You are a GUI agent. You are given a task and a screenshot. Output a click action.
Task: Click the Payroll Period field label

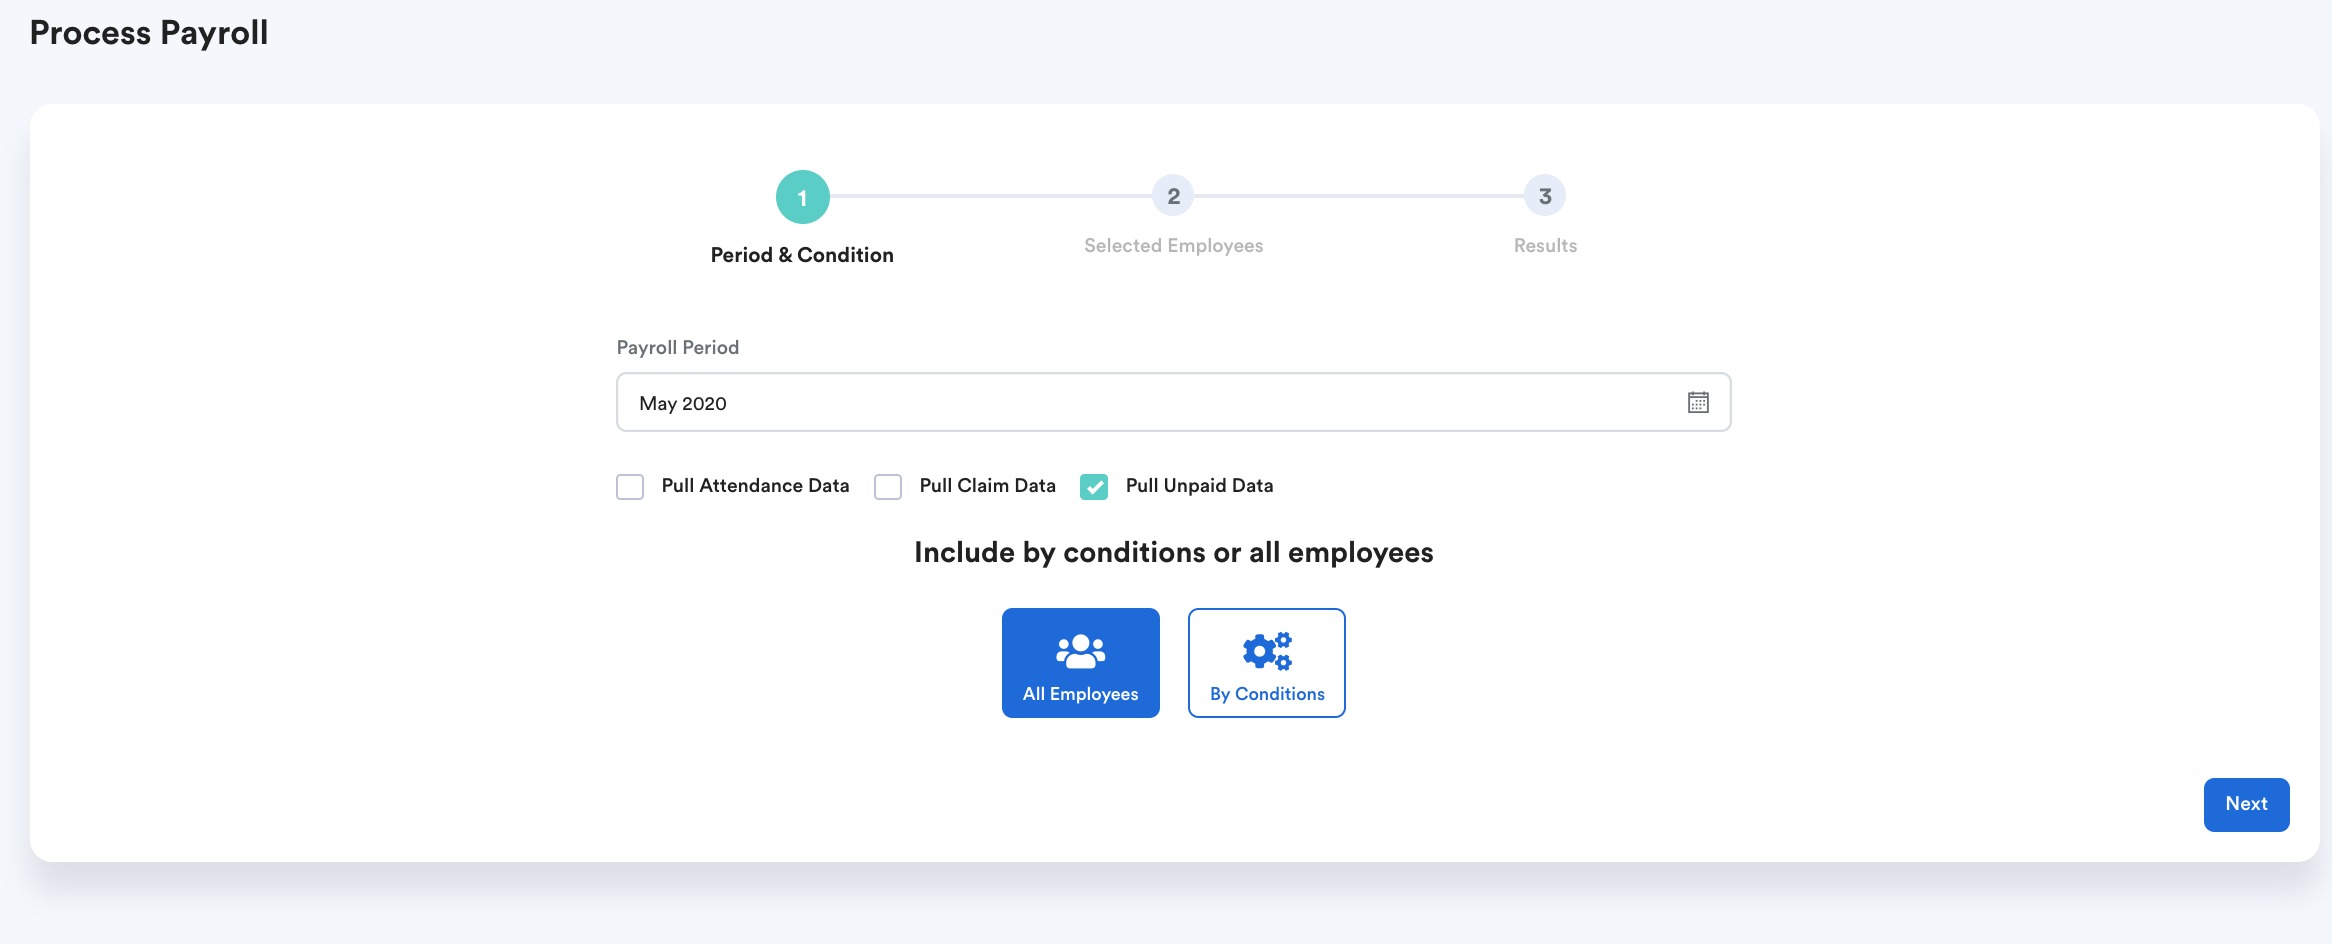pos(678,348)
